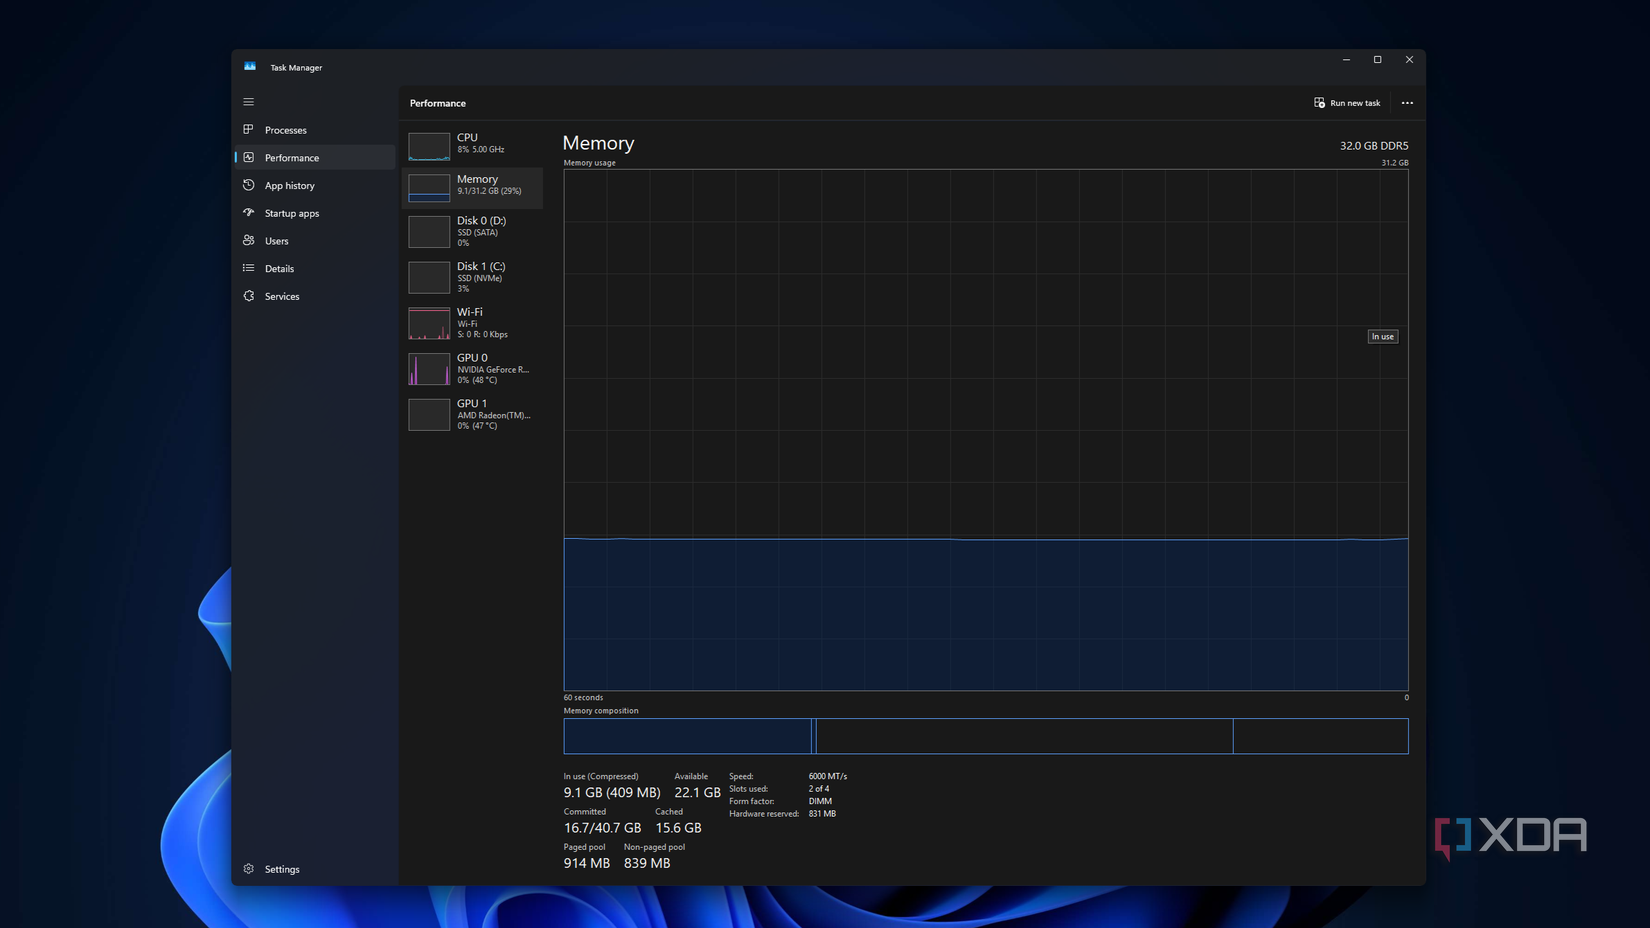This screenshot has height=928, width=1650.
Task: Click the Processes sidebar icon
Action: (249, 130)
